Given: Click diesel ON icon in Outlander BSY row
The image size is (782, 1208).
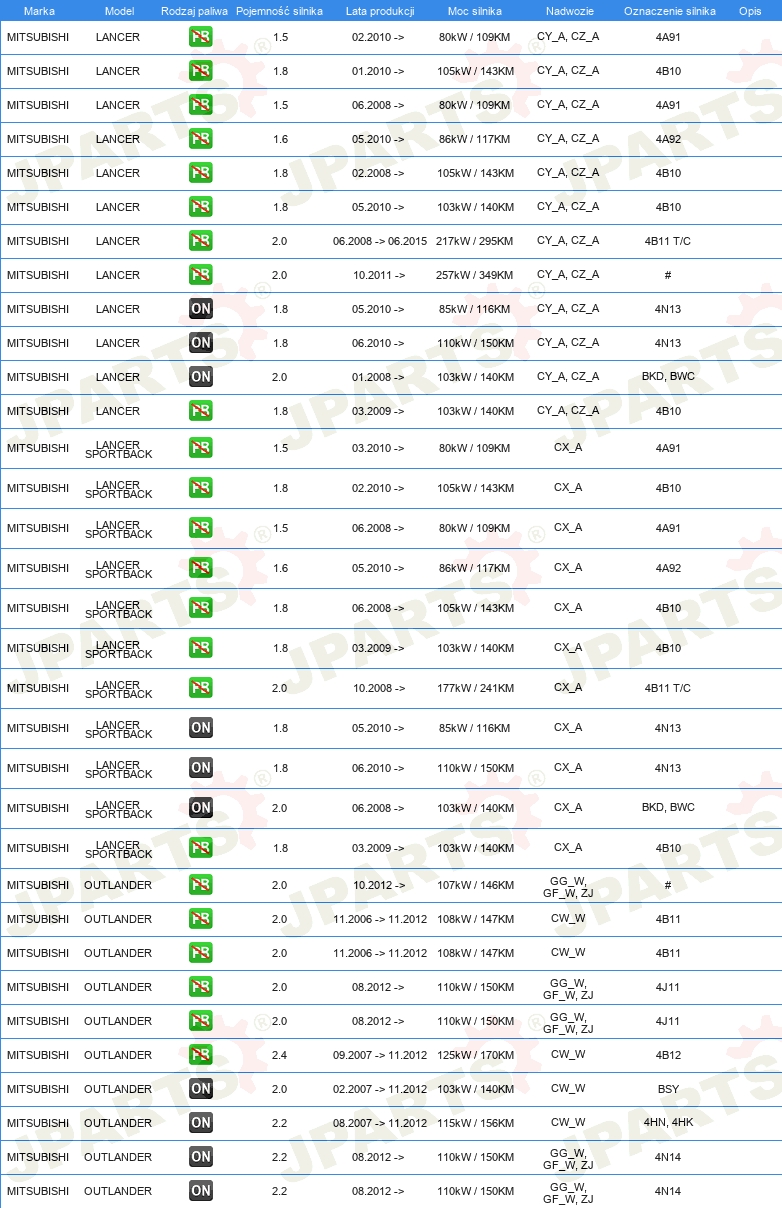Looking at the screenshot, I should pyautogui.click(x=200, y=1089).
